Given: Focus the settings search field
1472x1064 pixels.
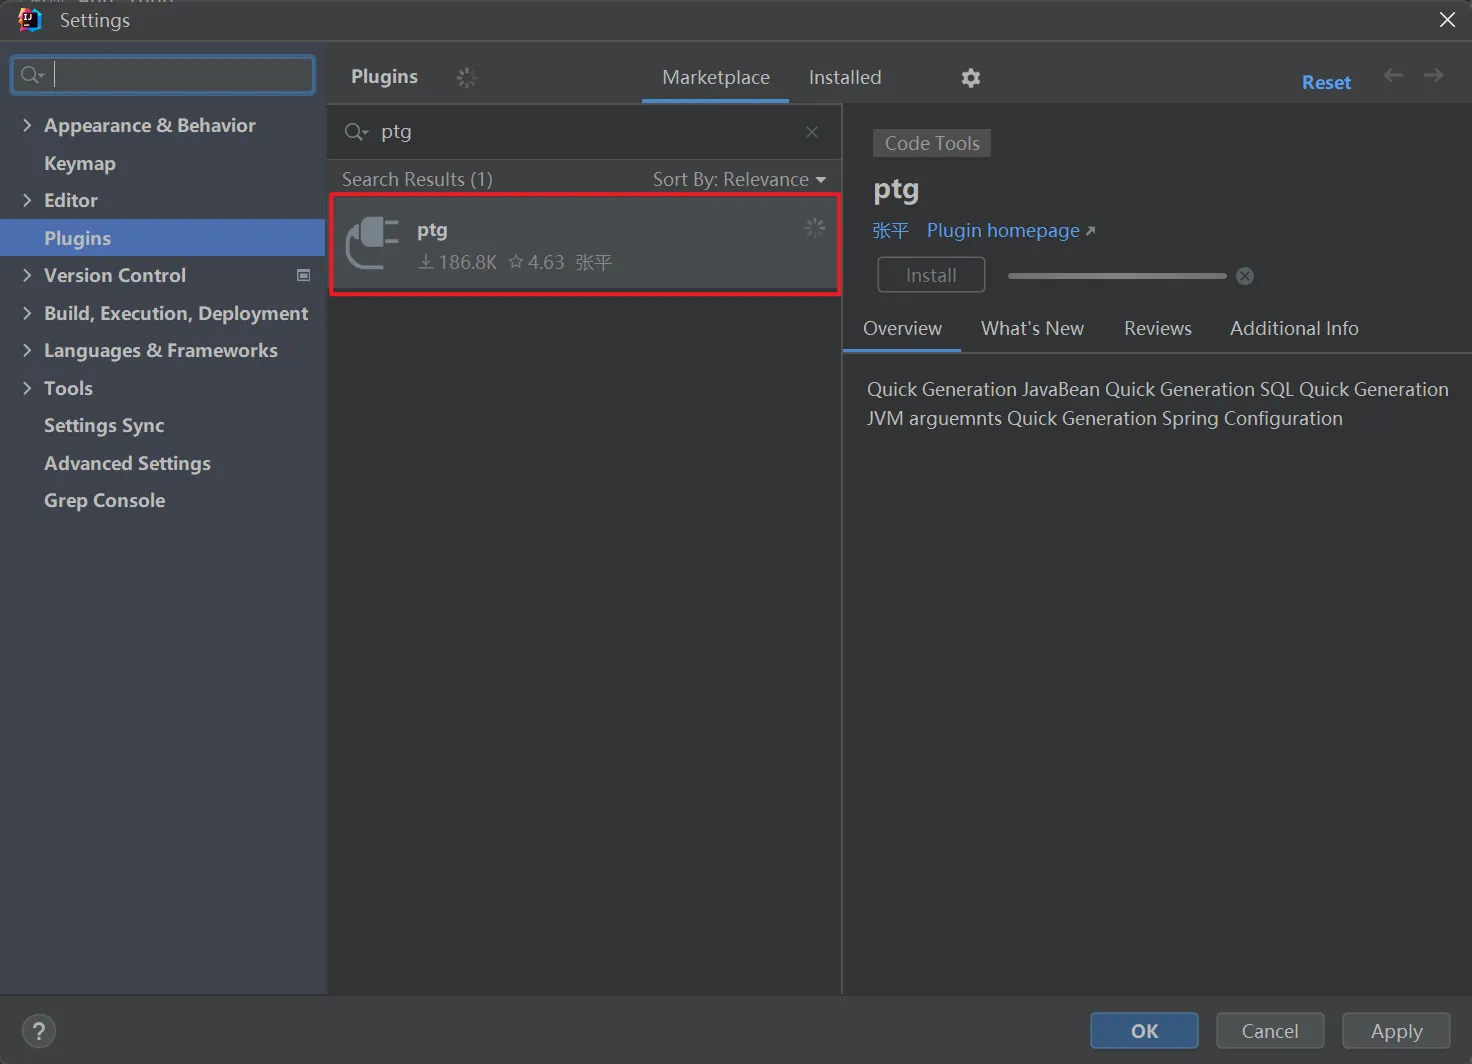Looking at the screenshot, I should pos(163,75).
